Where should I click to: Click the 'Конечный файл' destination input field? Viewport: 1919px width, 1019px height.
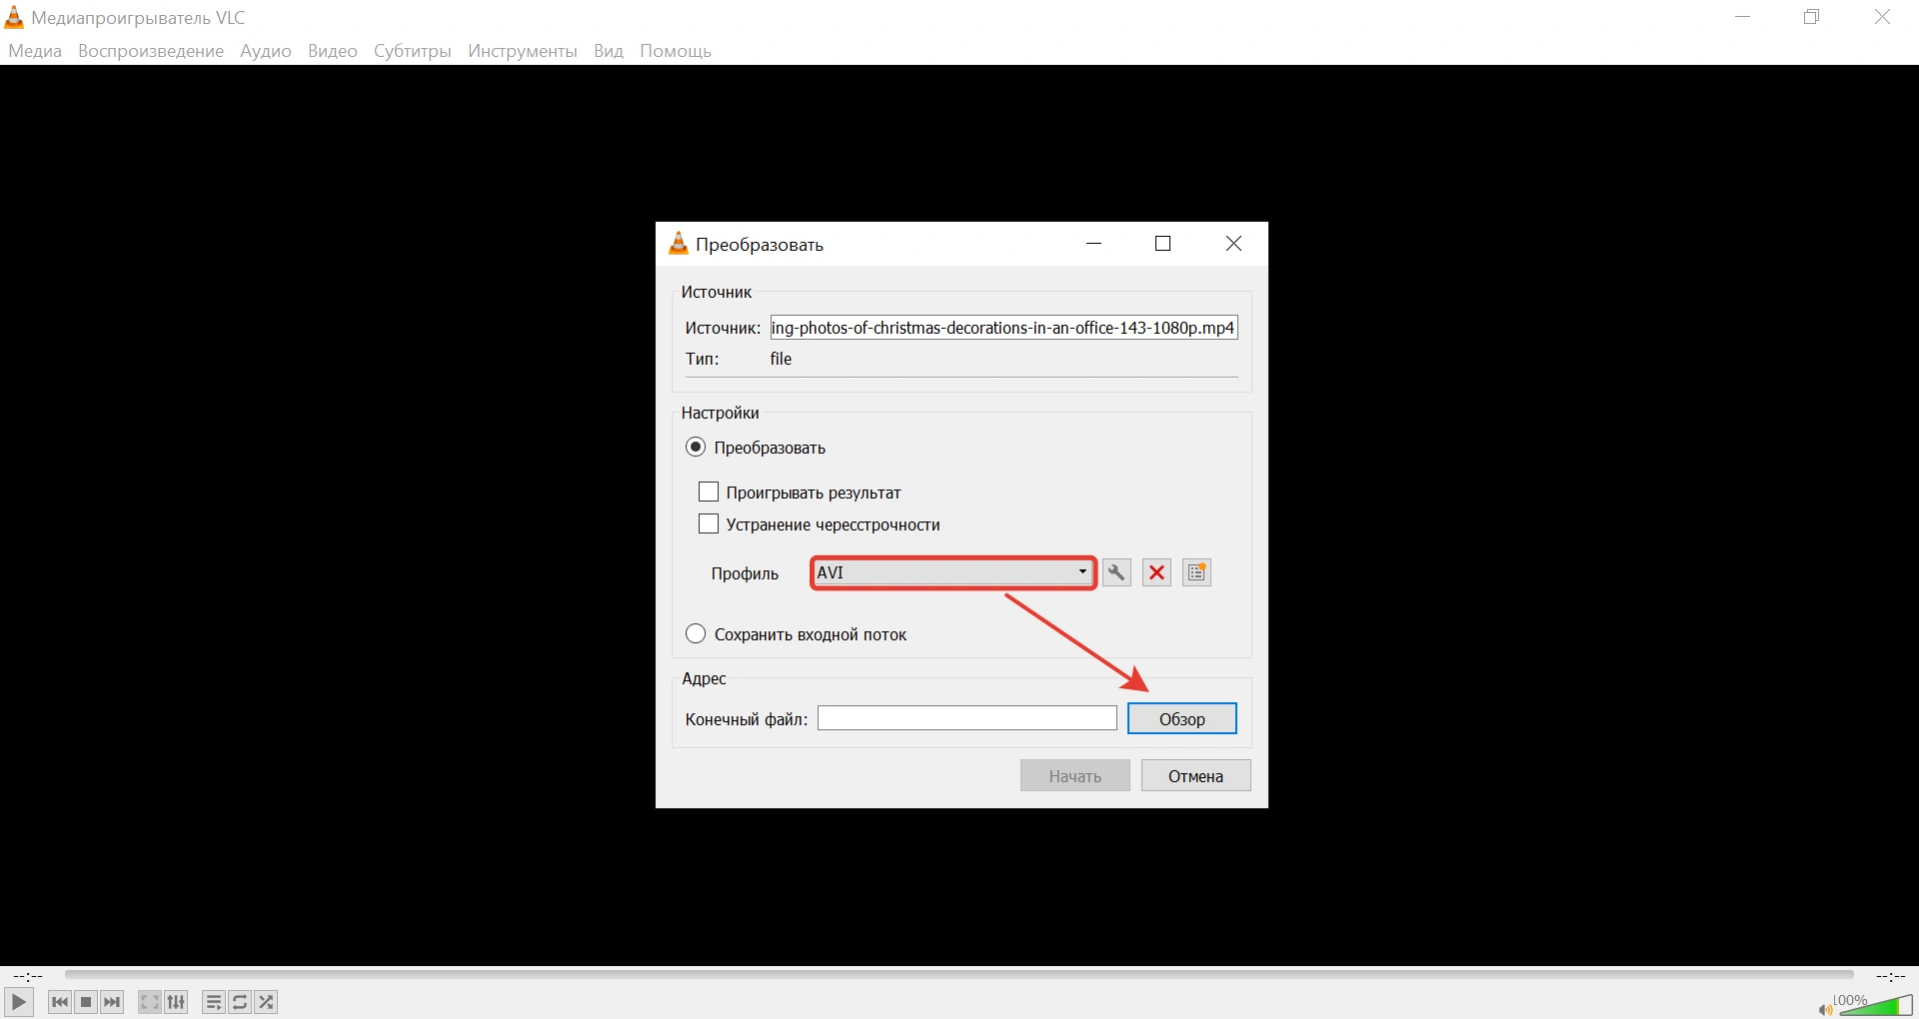coord(966,719)
